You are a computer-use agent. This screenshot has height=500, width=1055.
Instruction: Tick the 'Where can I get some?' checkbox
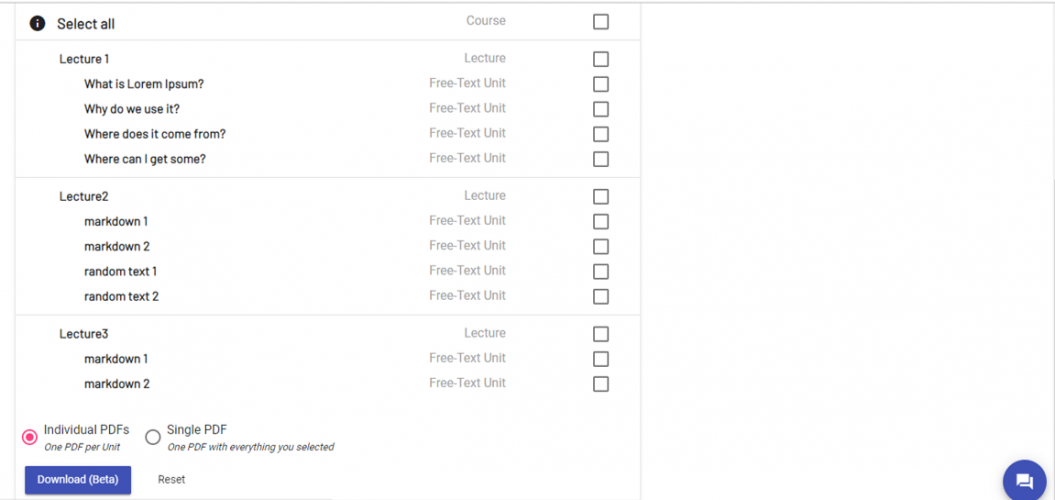pyautogui.click(x=601, y=159)
